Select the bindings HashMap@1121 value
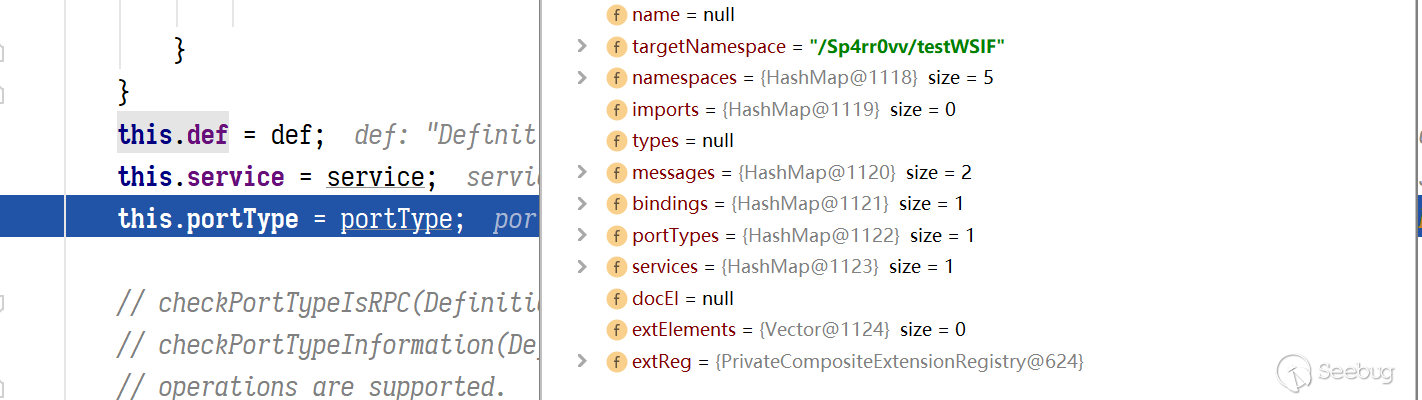Screen dimensions: 1422x400 pos(809,204)
